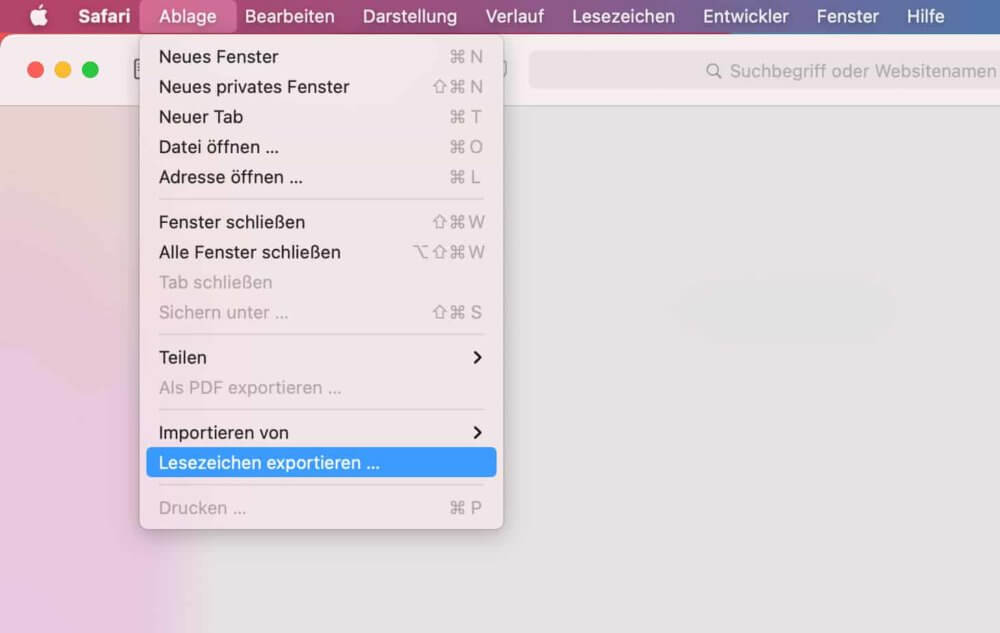Screen dimensions: 1000x633
Task: Select Neuer Tab
Action: click(321, 117)
